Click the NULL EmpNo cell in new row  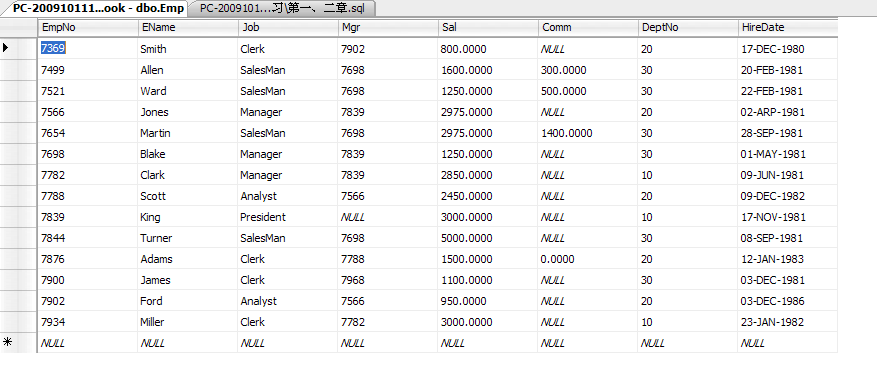pyautogui.click(x=87, y=343)
